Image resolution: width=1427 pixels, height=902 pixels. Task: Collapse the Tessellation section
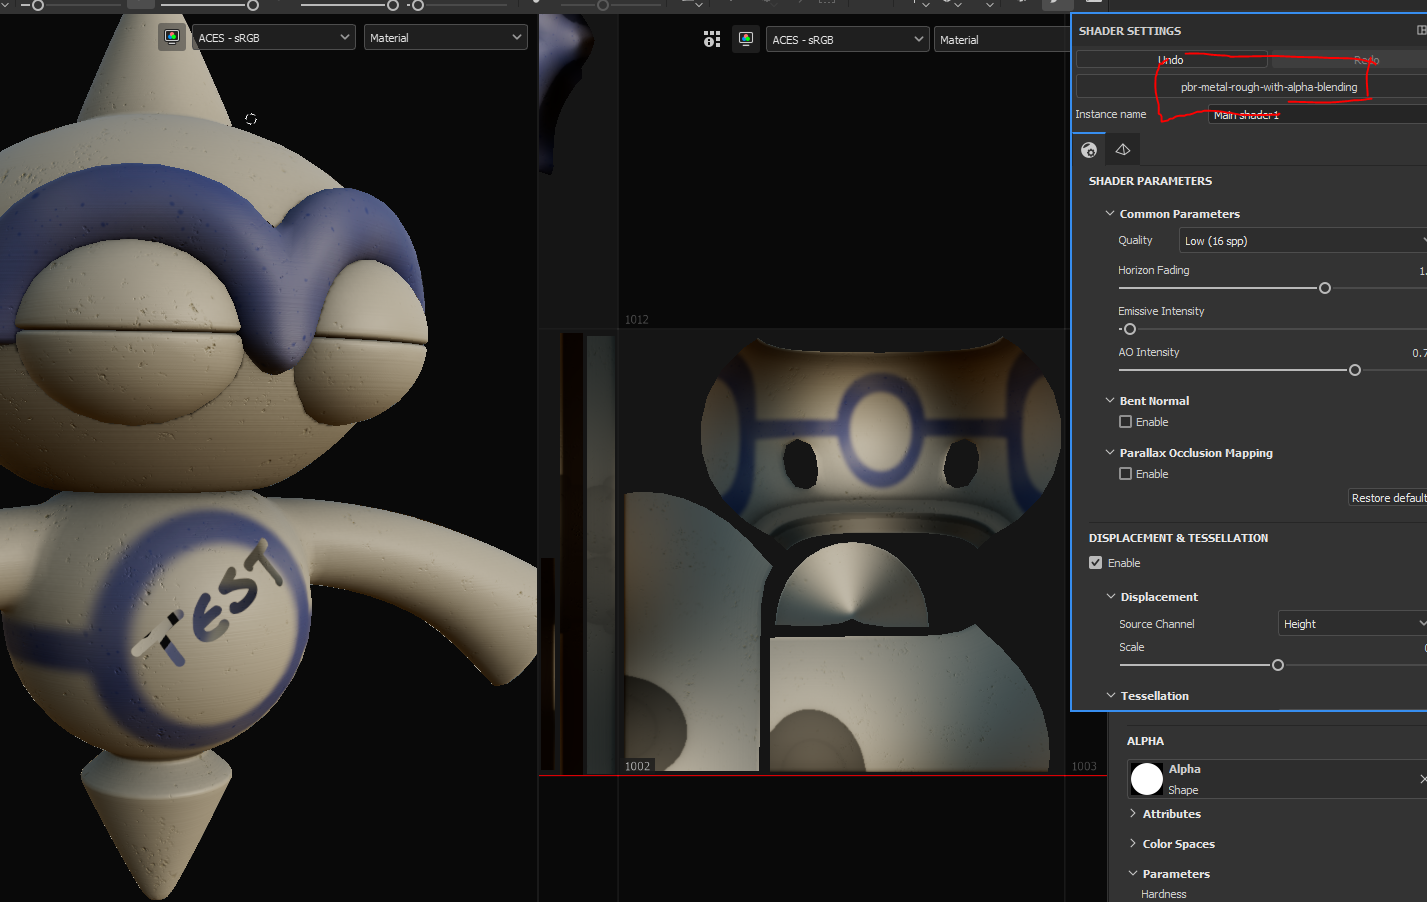pyautogui.click(x=1110, y=696)
